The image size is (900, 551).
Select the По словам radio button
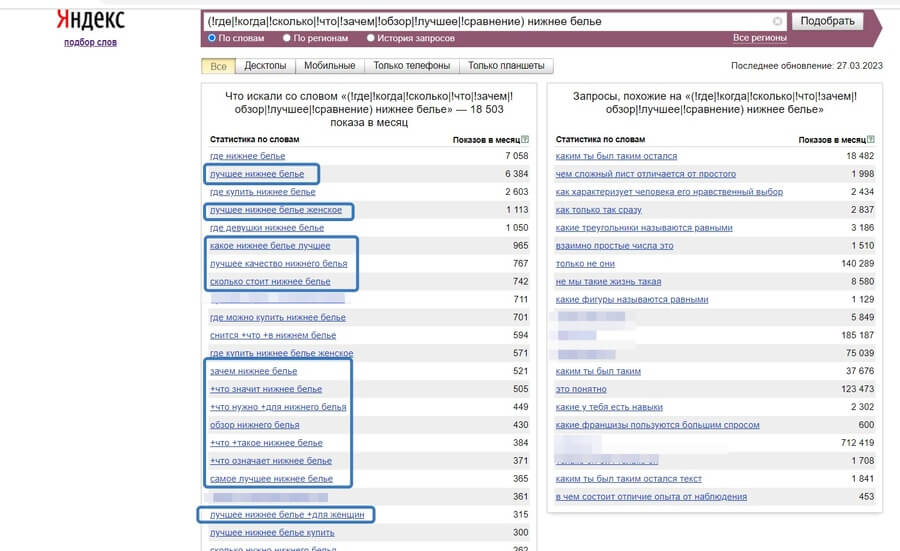coord(212,38)
